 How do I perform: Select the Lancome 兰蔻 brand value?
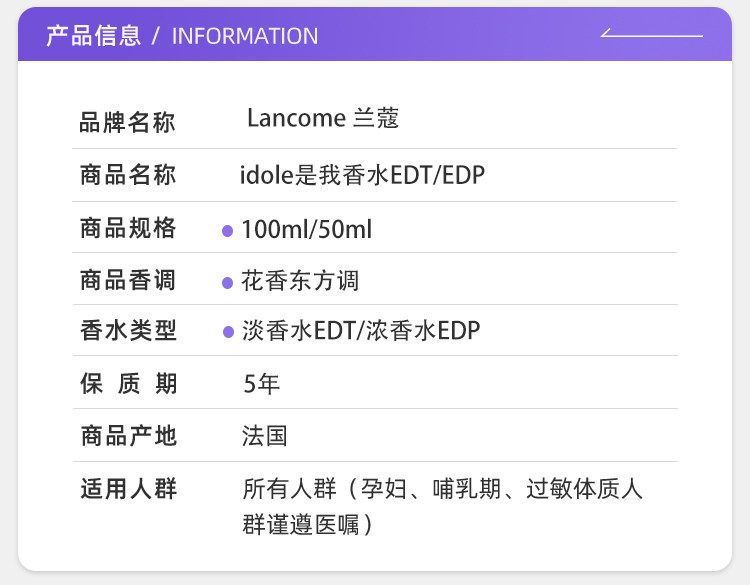323,119
